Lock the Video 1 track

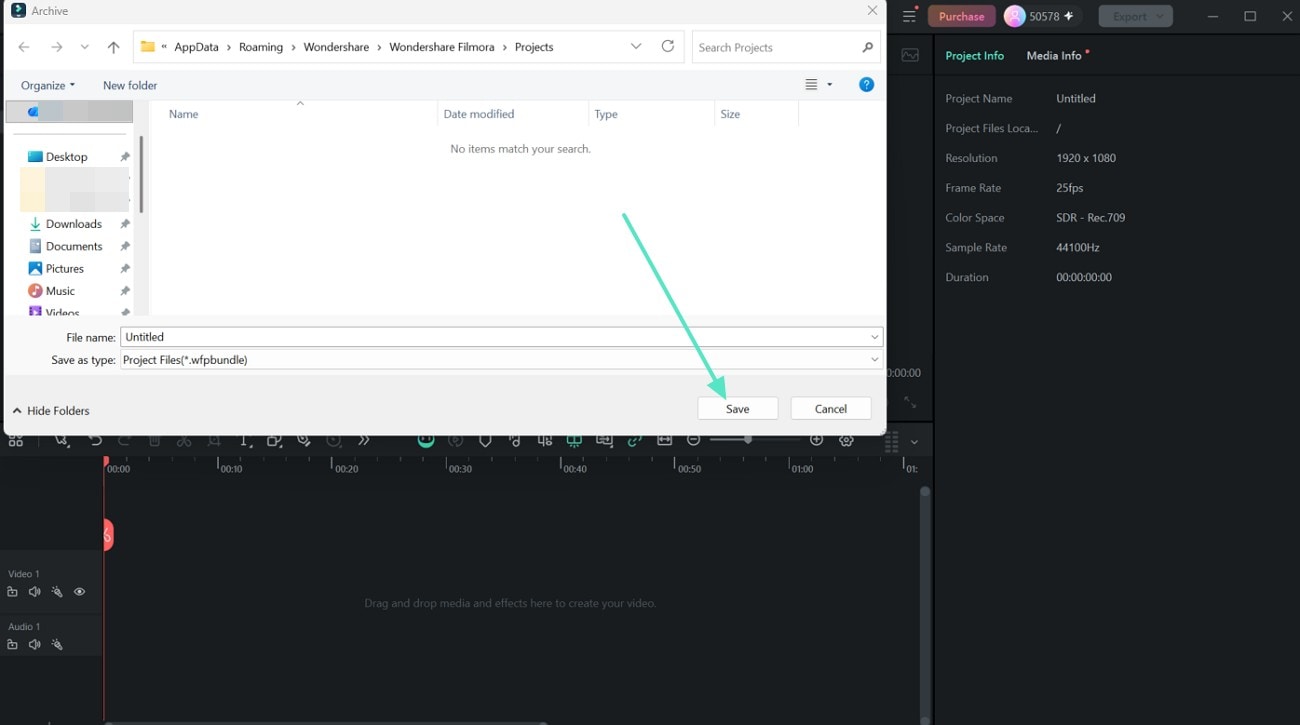(x=12, y=592)
